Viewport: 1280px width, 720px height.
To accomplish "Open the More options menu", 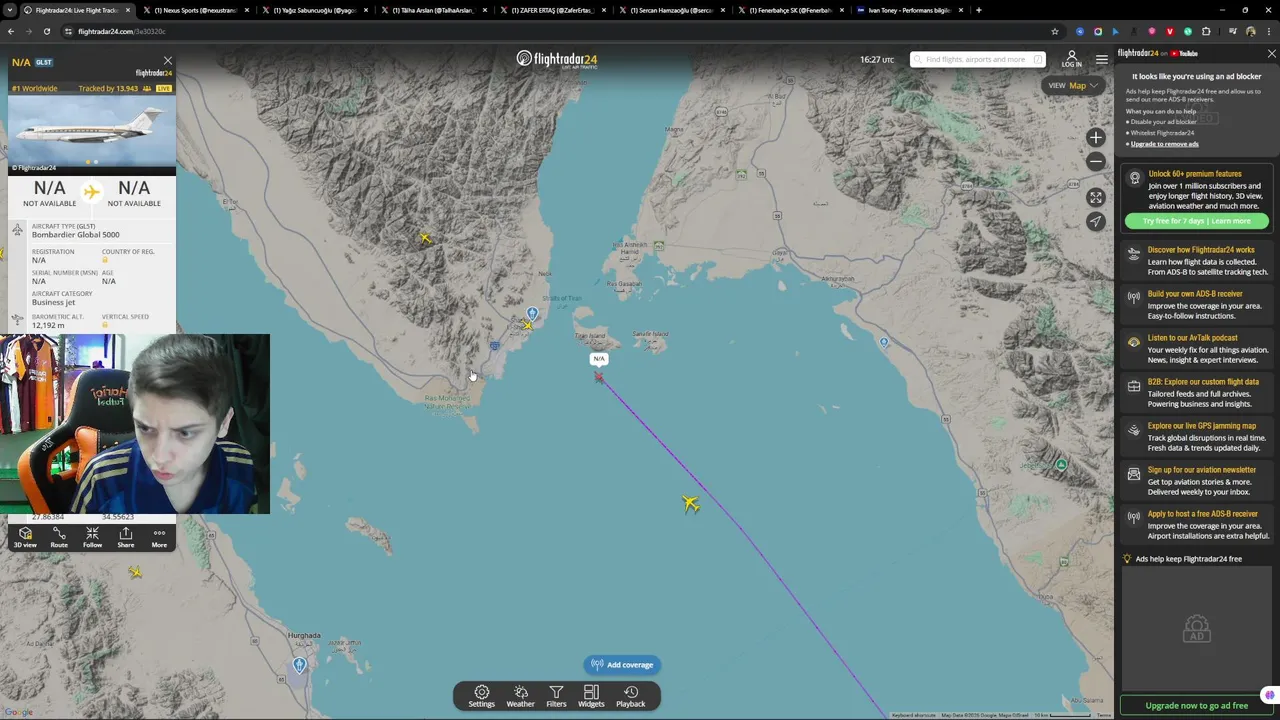I will pyautogui.click(x=159, y=538).
